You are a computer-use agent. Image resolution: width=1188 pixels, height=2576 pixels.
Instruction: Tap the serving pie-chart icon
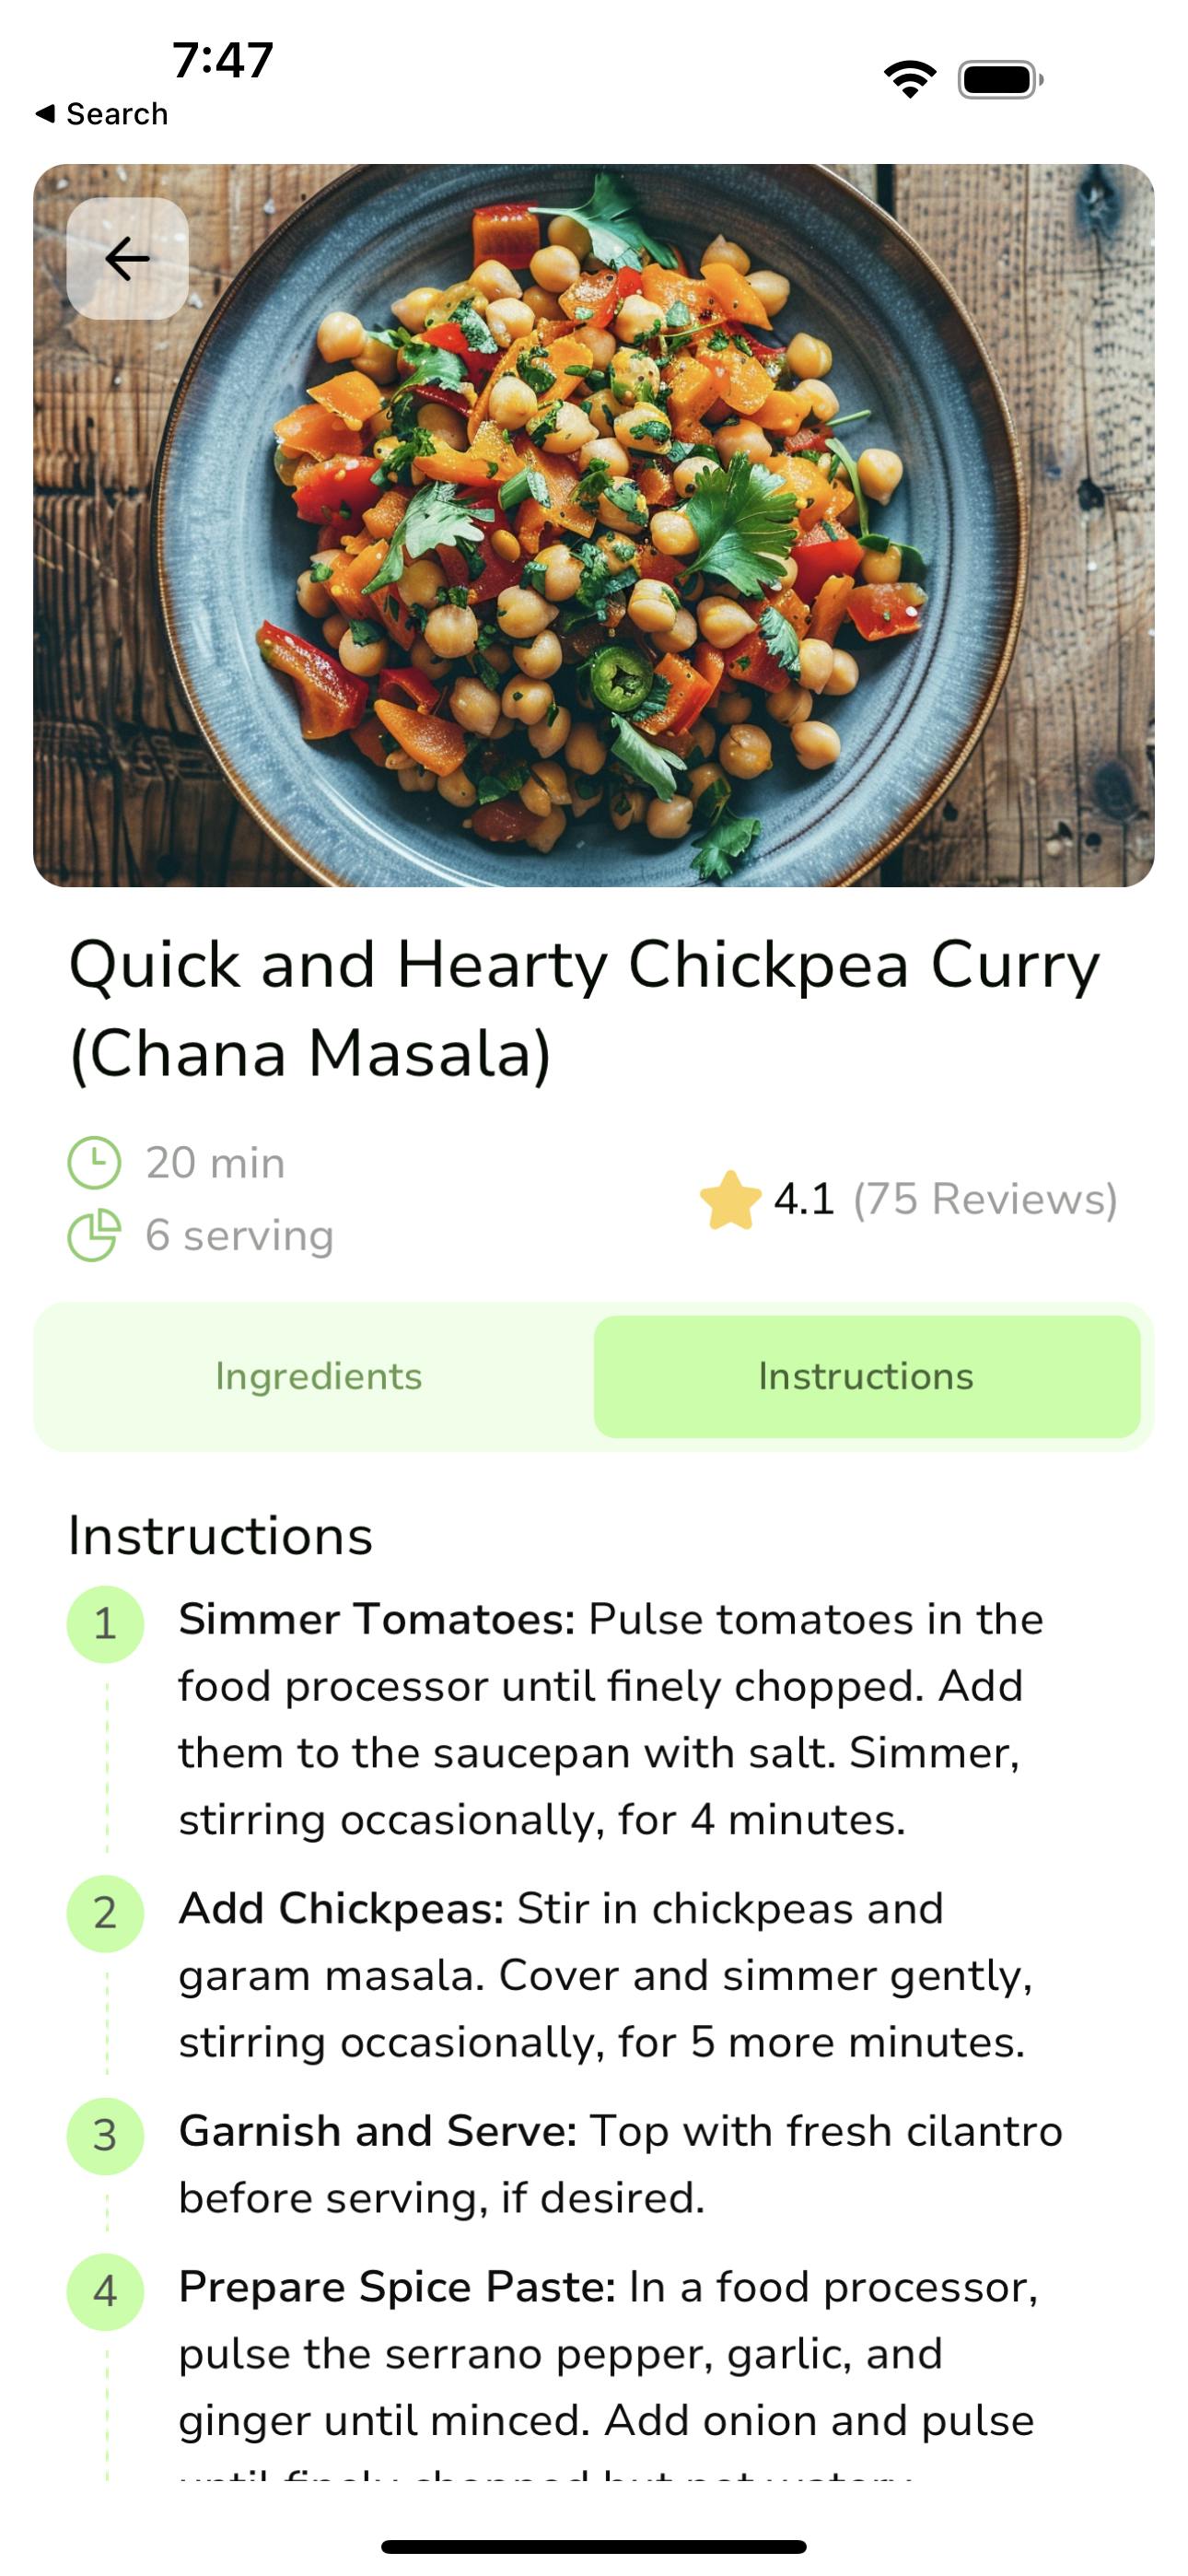tap(94, 1236)
